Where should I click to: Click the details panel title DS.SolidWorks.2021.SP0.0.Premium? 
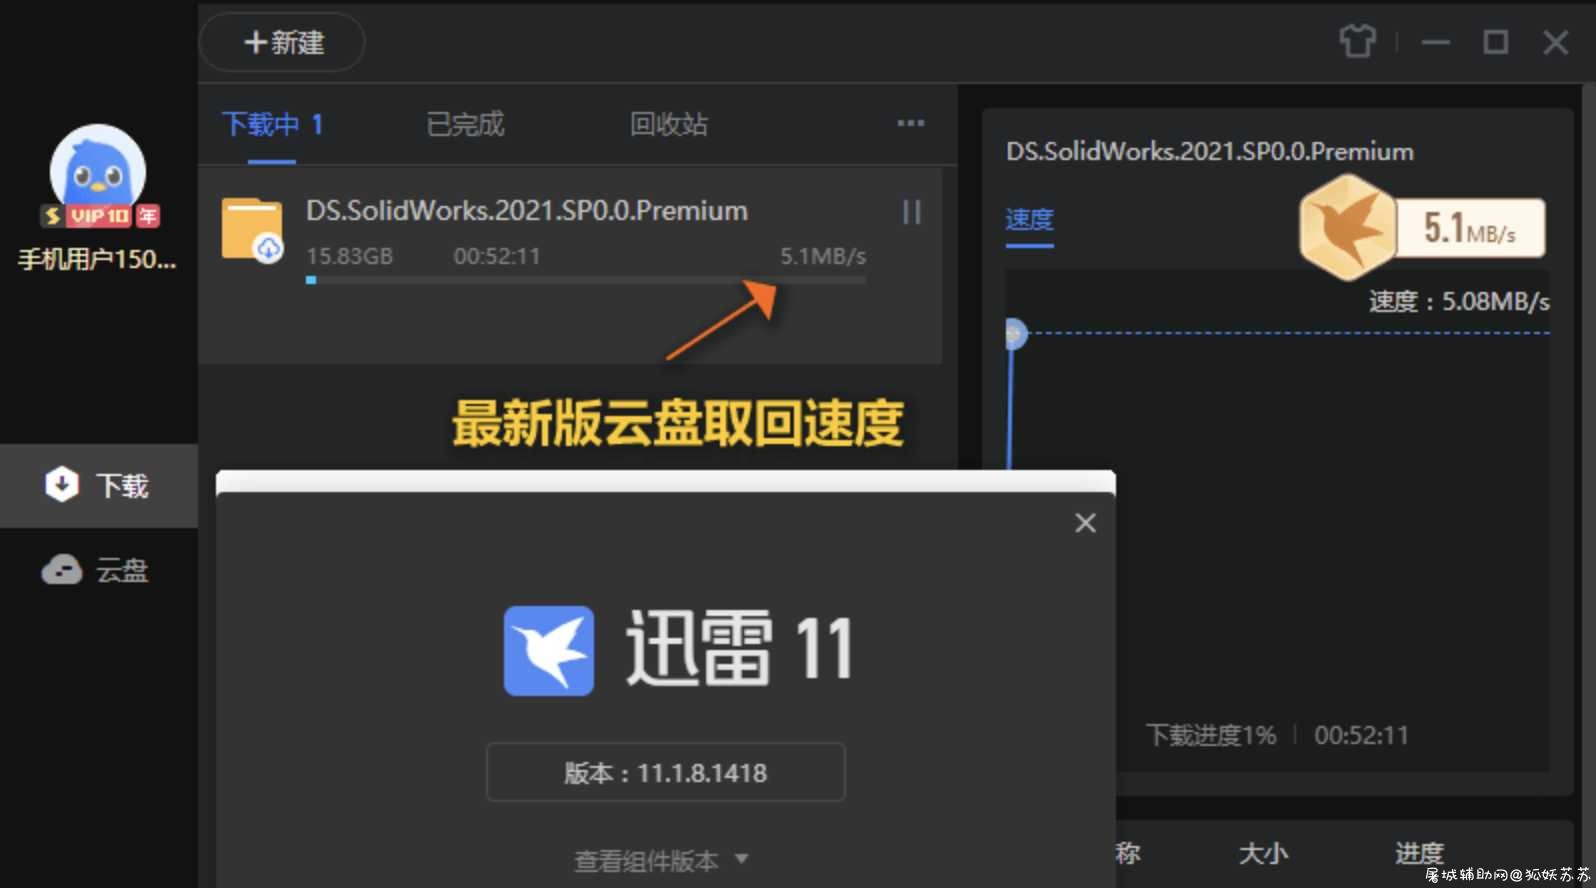click(1210, 152)
